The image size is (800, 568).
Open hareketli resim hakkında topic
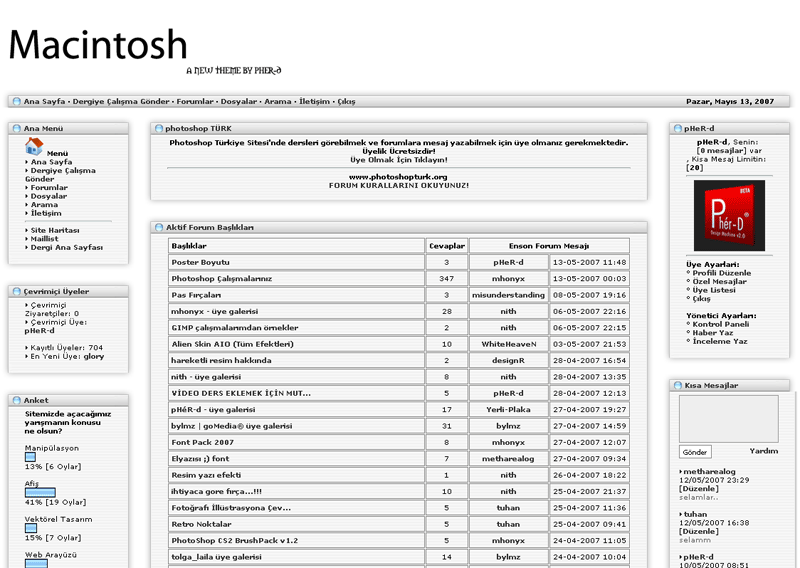(221, 360)
